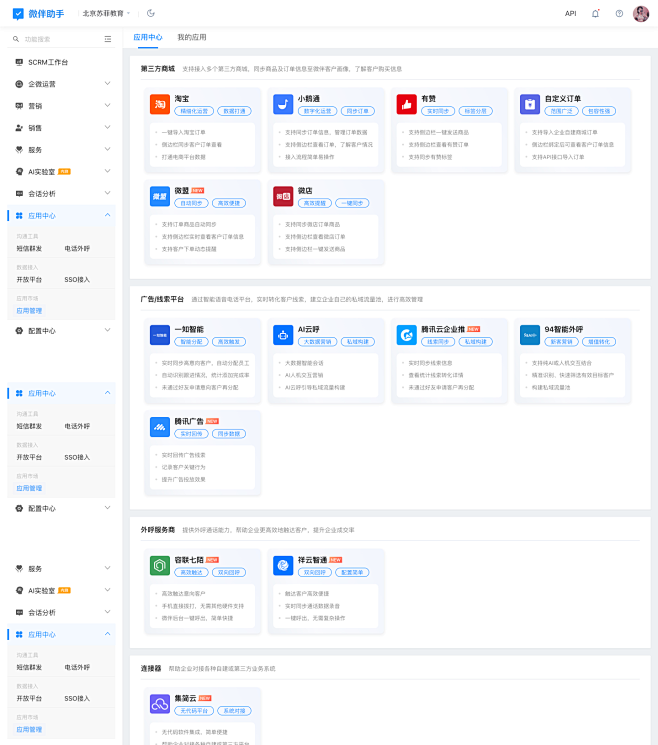This screenshot has width=658, height=745.
Task: Click the 企微运营 sidebar icon
Action: [19, 84]
